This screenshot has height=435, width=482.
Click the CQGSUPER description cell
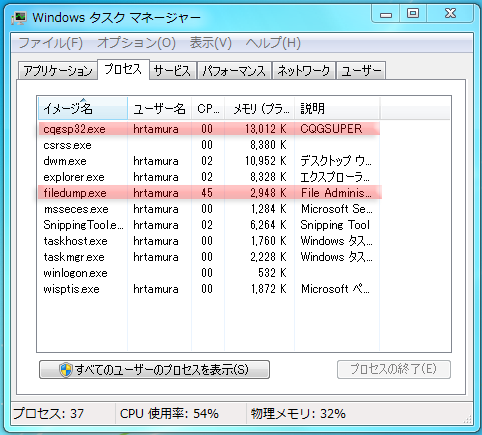coord(331,129)
